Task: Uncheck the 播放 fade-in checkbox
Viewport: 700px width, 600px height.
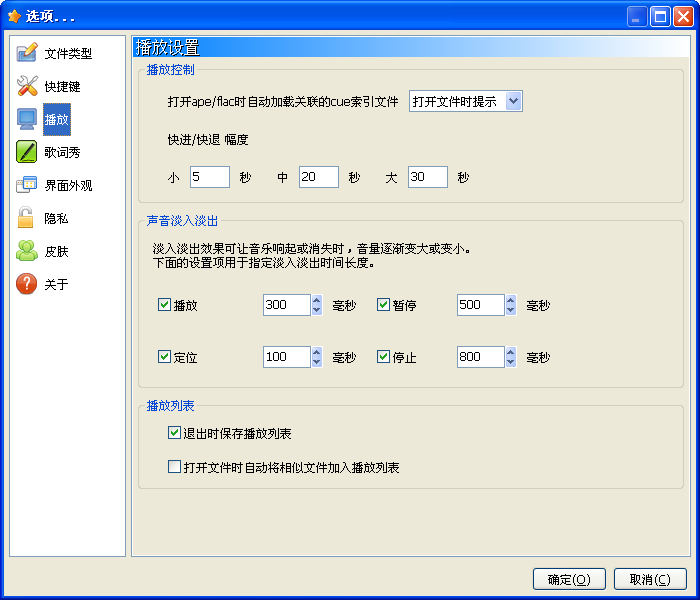Action: [165, 305]
